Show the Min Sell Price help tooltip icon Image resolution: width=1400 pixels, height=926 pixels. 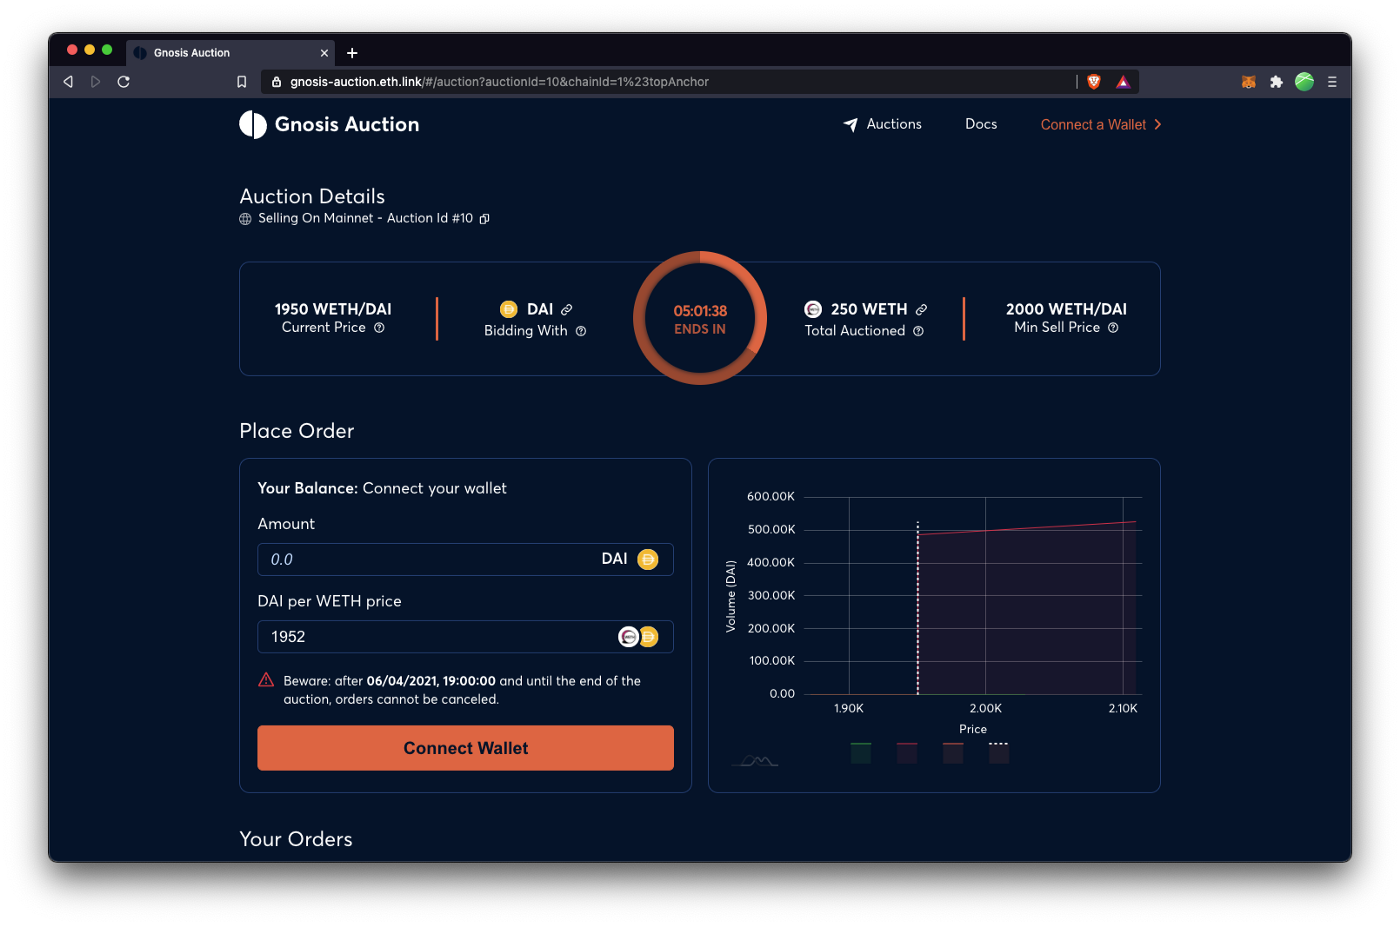[1113, 328]
